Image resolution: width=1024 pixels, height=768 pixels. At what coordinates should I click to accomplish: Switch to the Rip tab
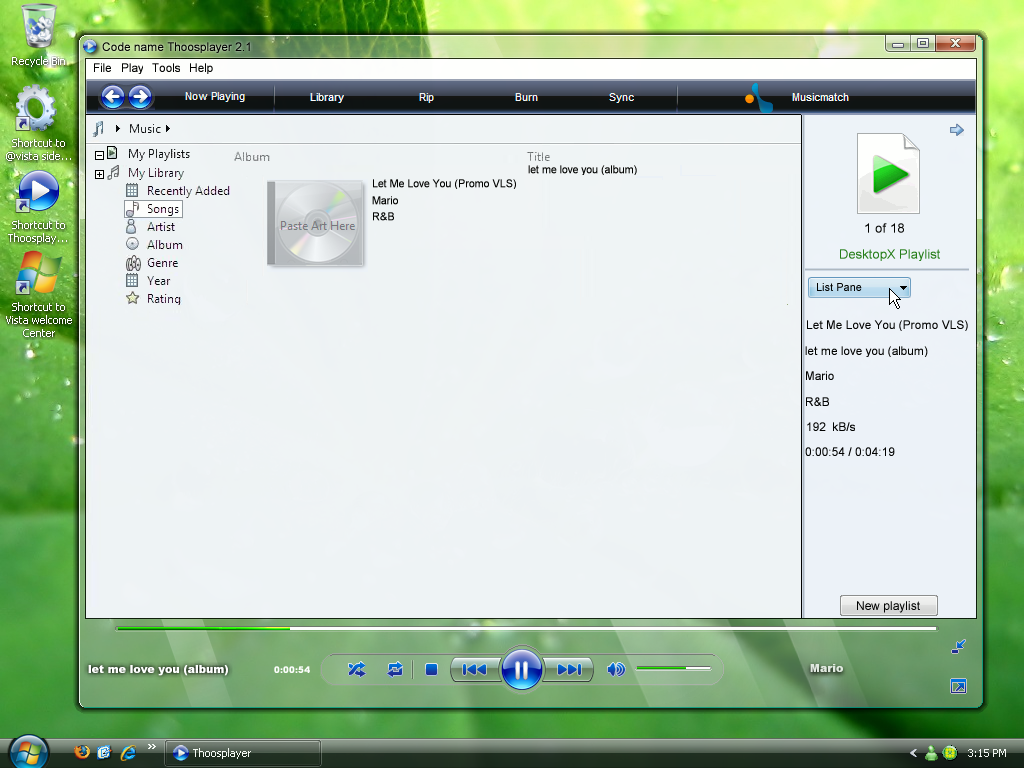[x=426, y=97]
